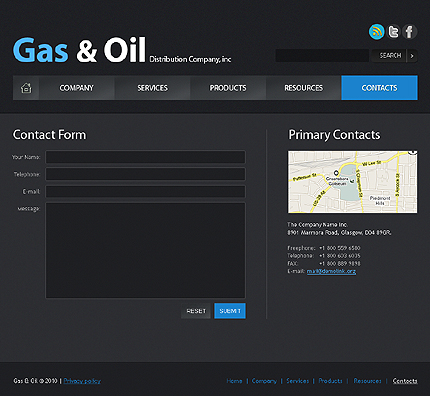Click the search arrow button
This screenshot has width=430, height=396.
tap(412, 56)
